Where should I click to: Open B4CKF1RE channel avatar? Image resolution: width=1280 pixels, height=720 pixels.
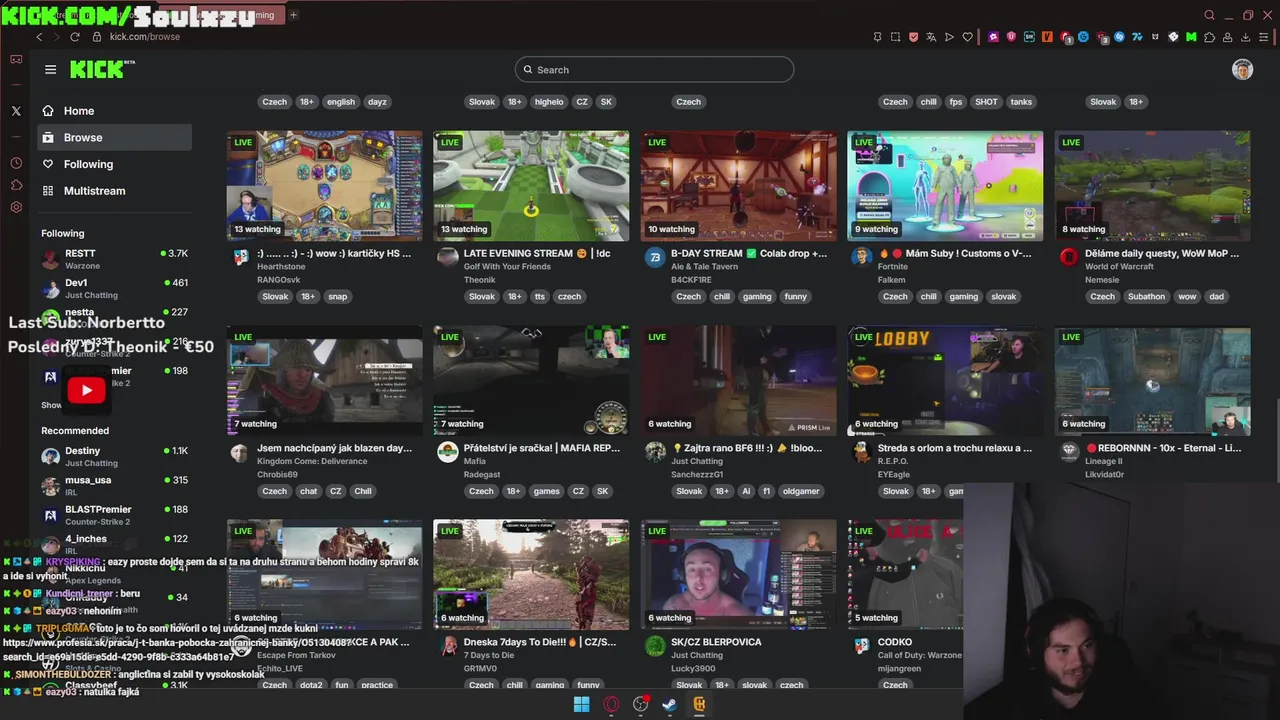[655, 257]
